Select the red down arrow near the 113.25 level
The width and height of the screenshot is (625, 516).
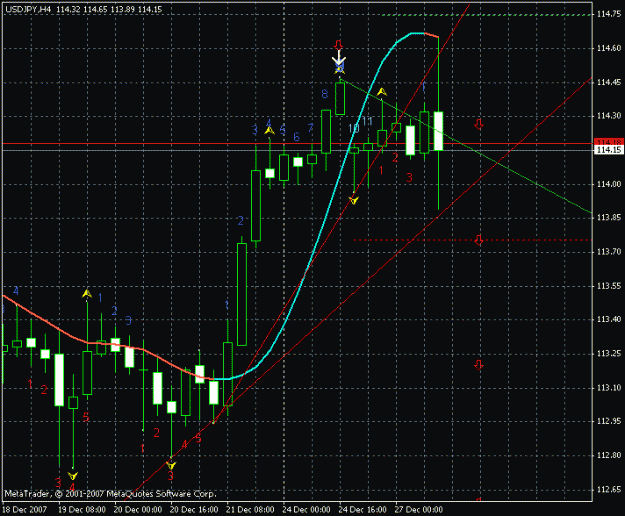479,364
